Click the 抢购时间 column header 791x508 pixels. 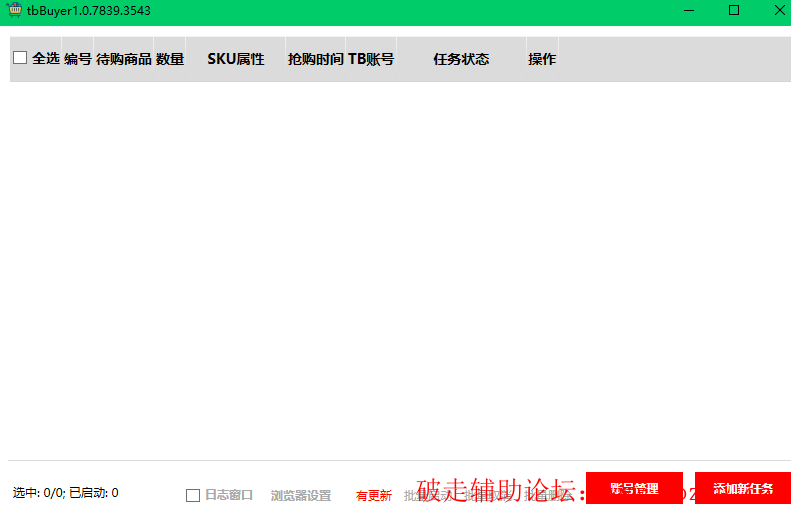[x=315, y=59]
